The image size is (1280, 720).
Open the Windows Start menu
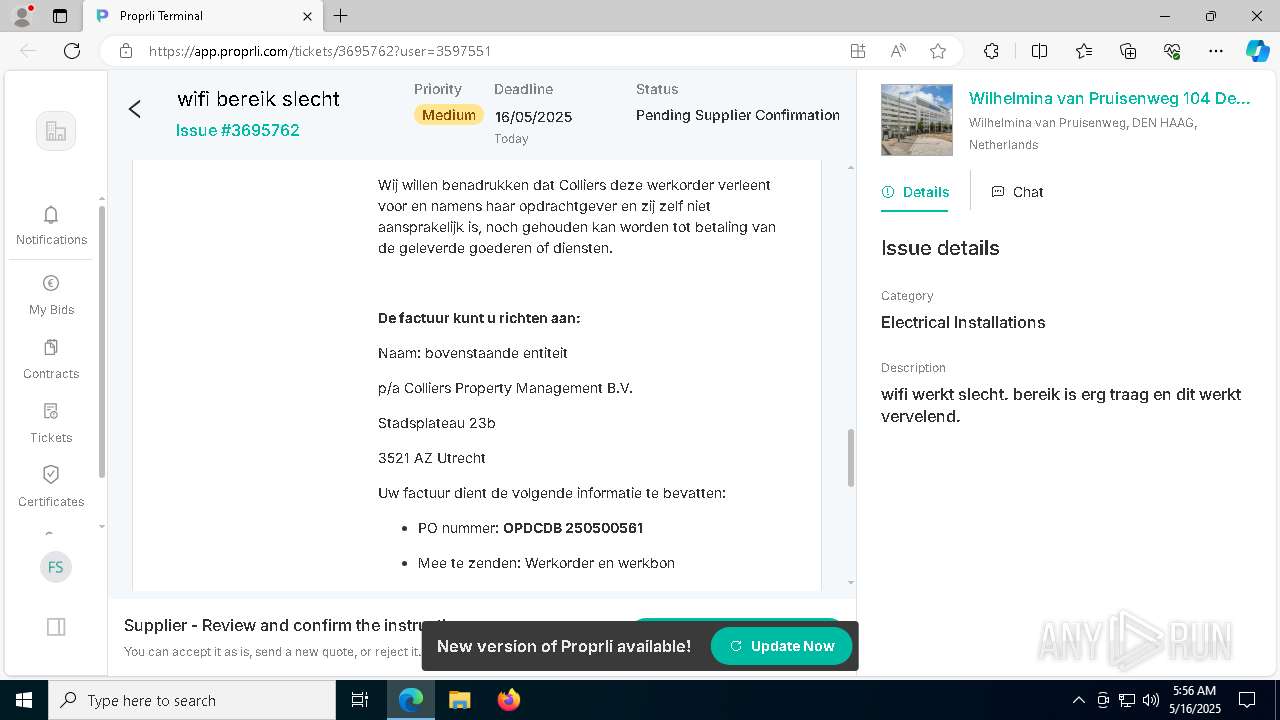pyautogui.click(x=24, y=700)
